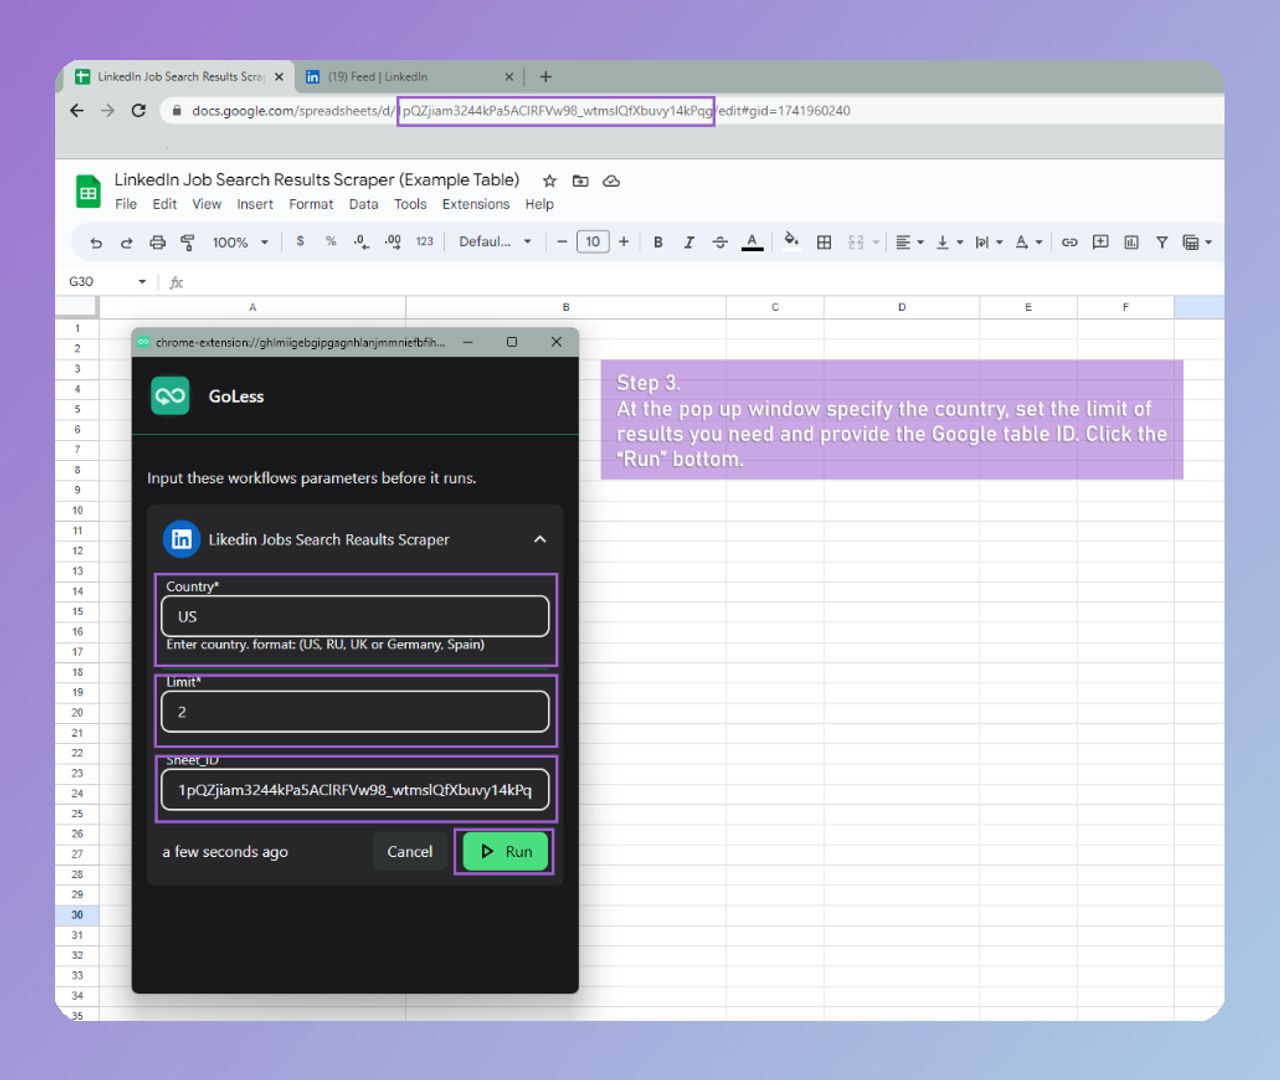Click the Print icon

coord(157,242)
